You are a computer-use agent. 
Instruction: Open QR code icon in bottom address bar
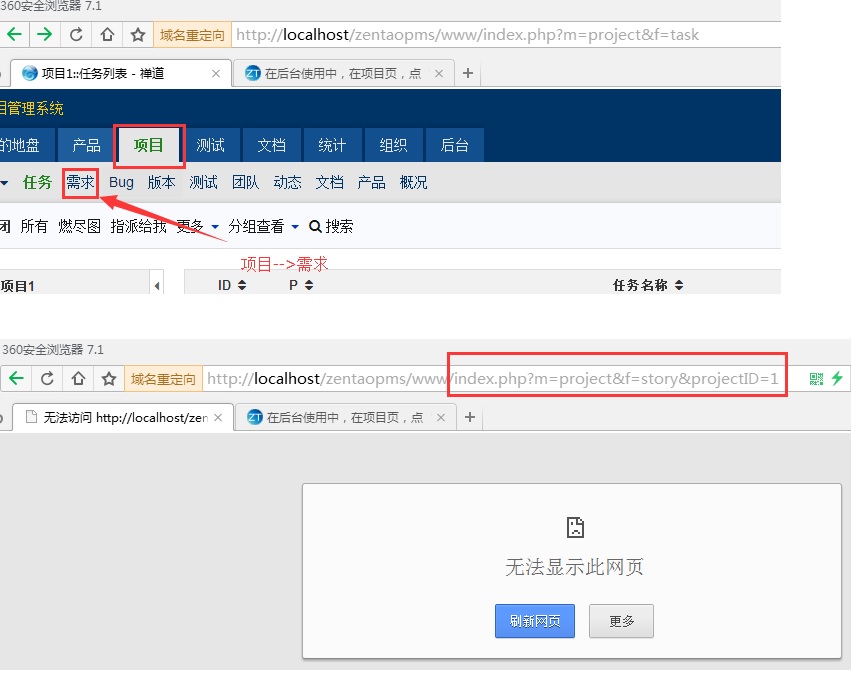[x=816, y=379]
